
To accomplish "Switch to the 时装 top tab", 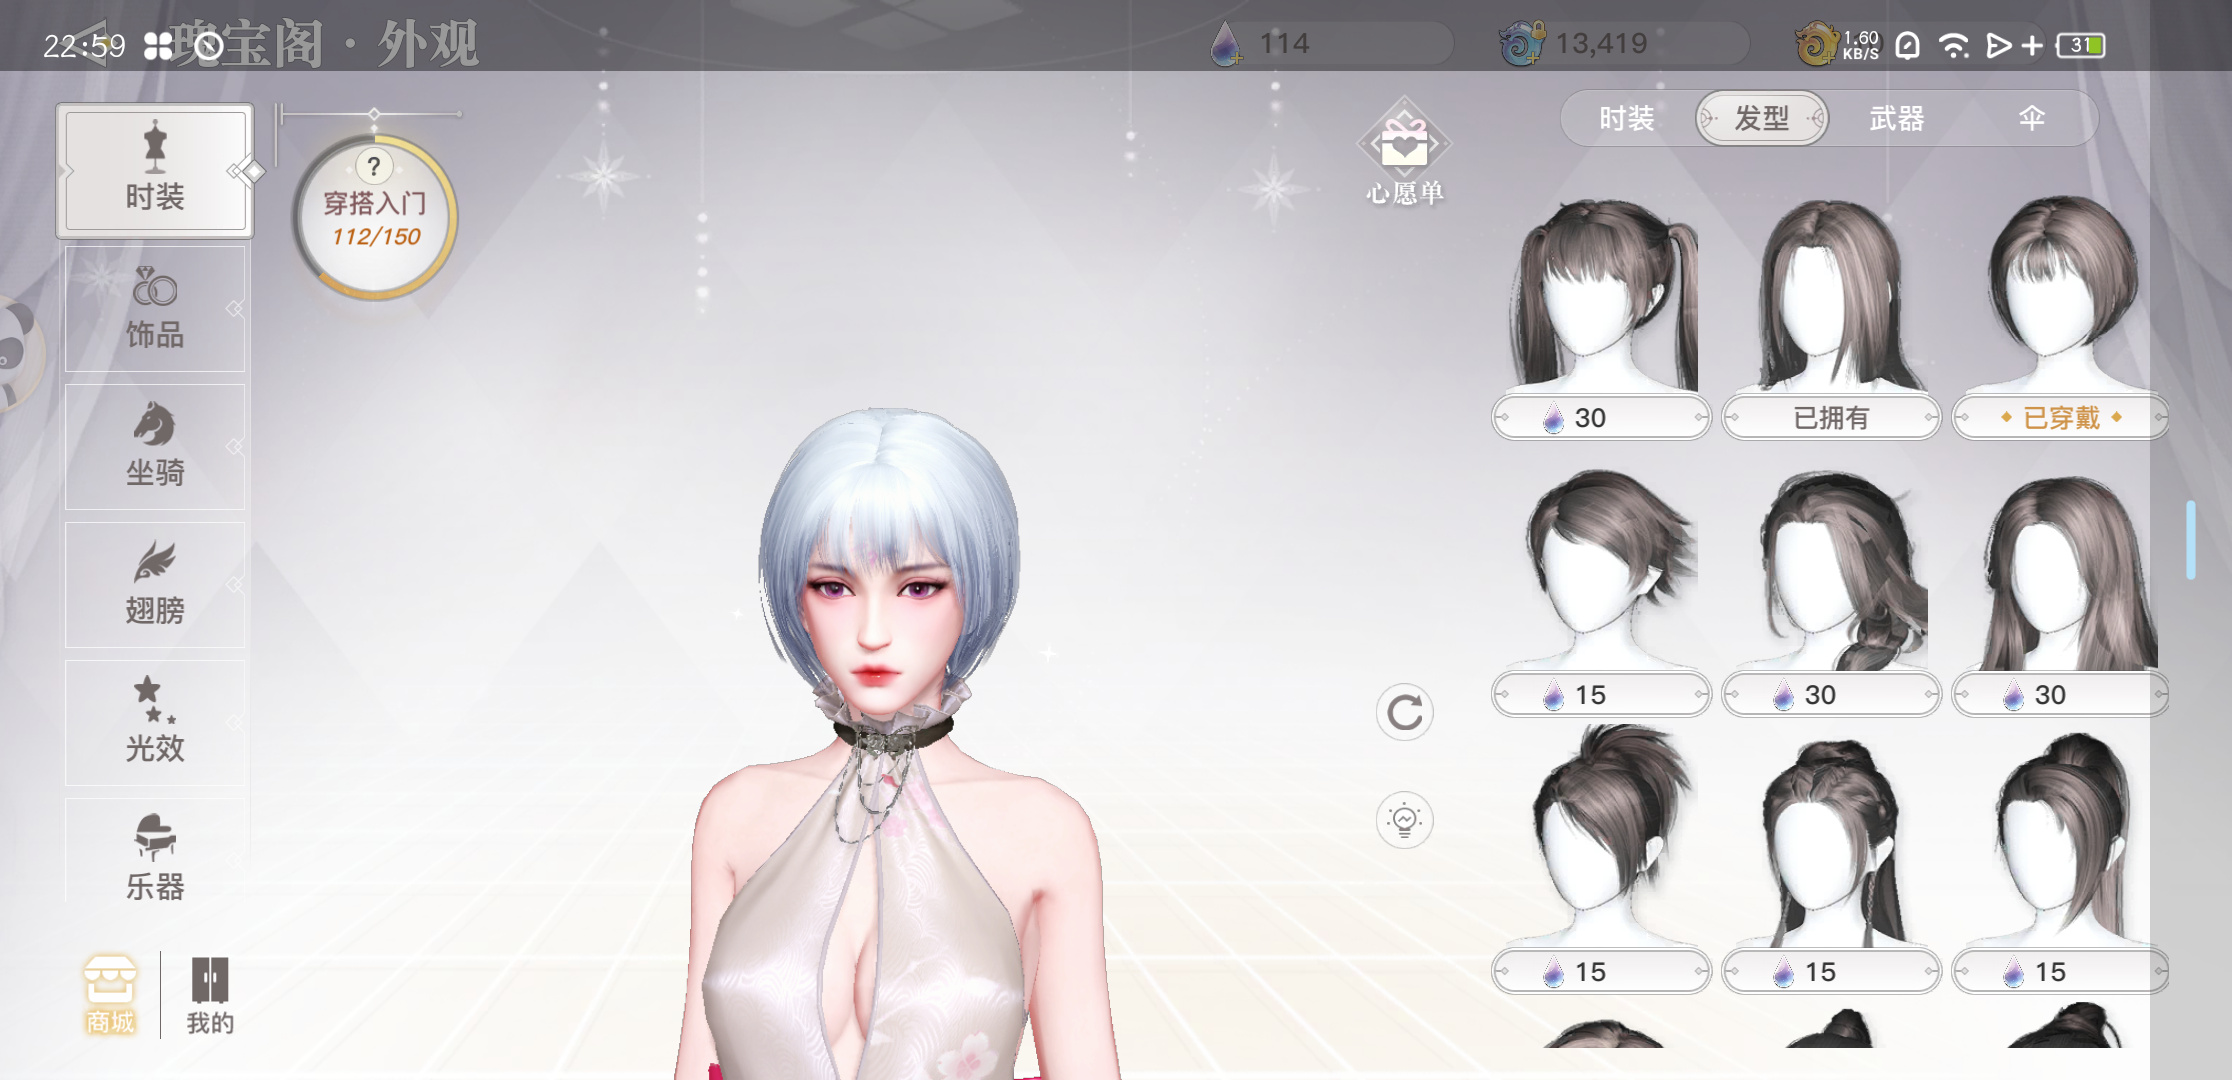I will click(1627, 119).
